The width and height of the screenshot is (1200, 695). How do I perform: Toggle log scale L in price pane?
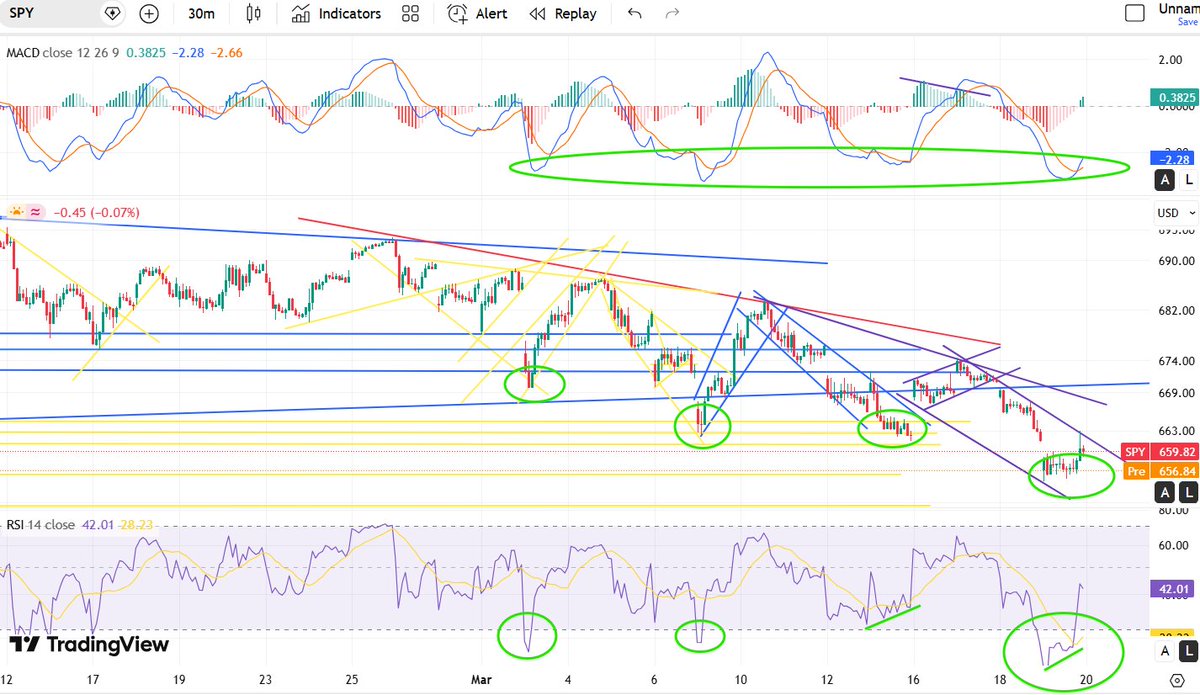pos(1188,492)
